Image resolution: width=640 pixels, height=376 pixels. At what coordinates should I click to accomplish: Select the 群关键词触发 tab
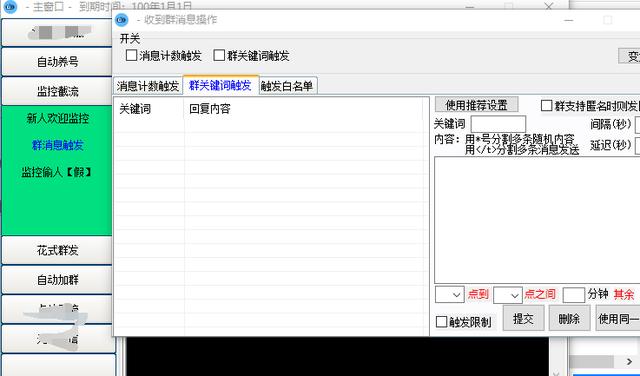click(x=220, y=85)
